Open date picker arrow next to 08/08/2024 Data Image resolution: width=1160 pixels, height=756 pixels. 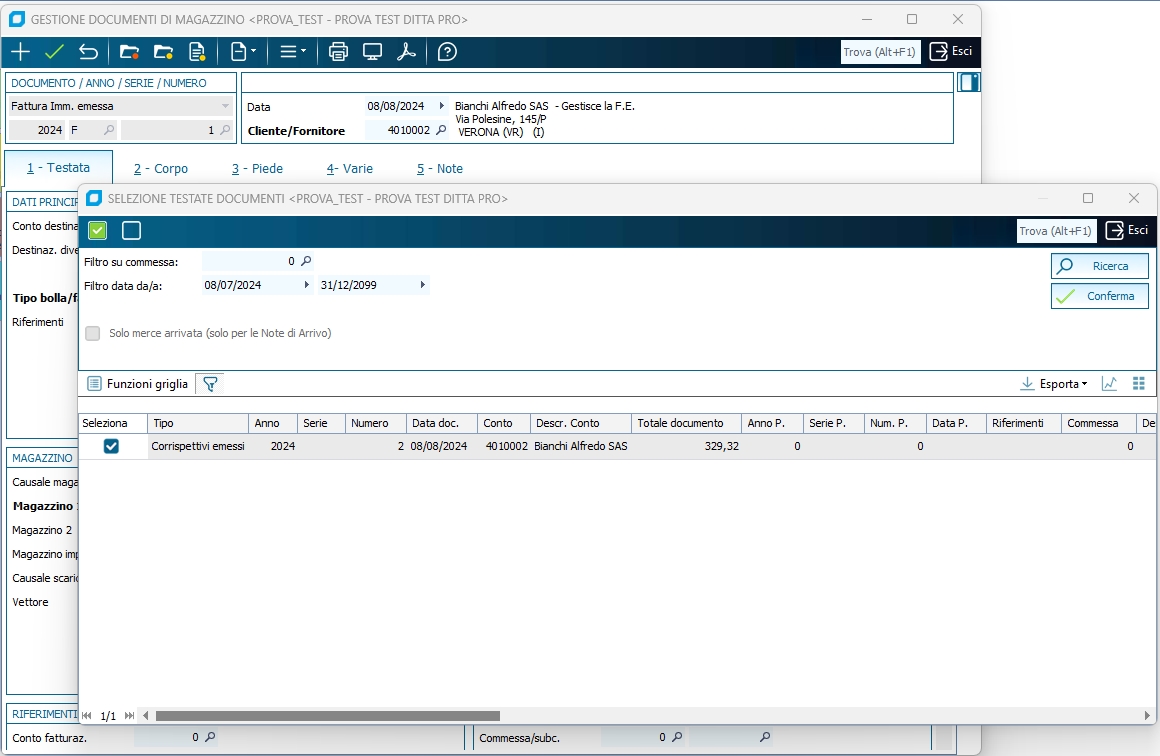pyautogui.click(x=442, y=106)
